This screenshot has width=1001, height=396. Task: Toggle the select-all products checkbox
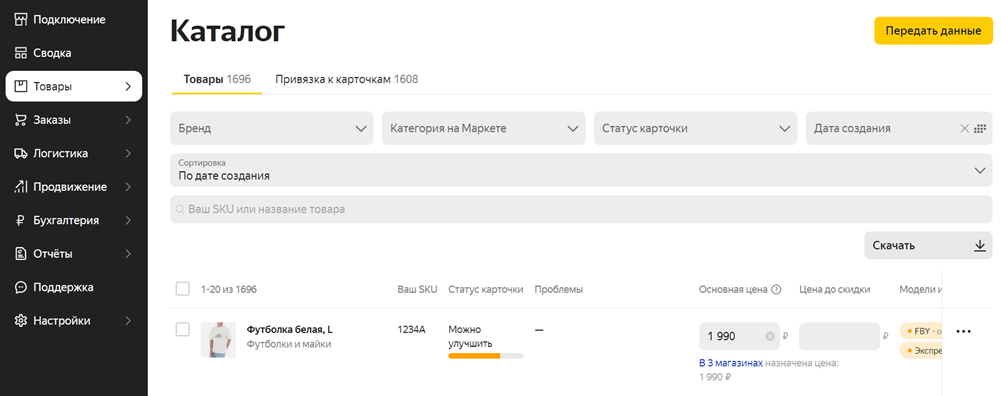tap(183, 289)
